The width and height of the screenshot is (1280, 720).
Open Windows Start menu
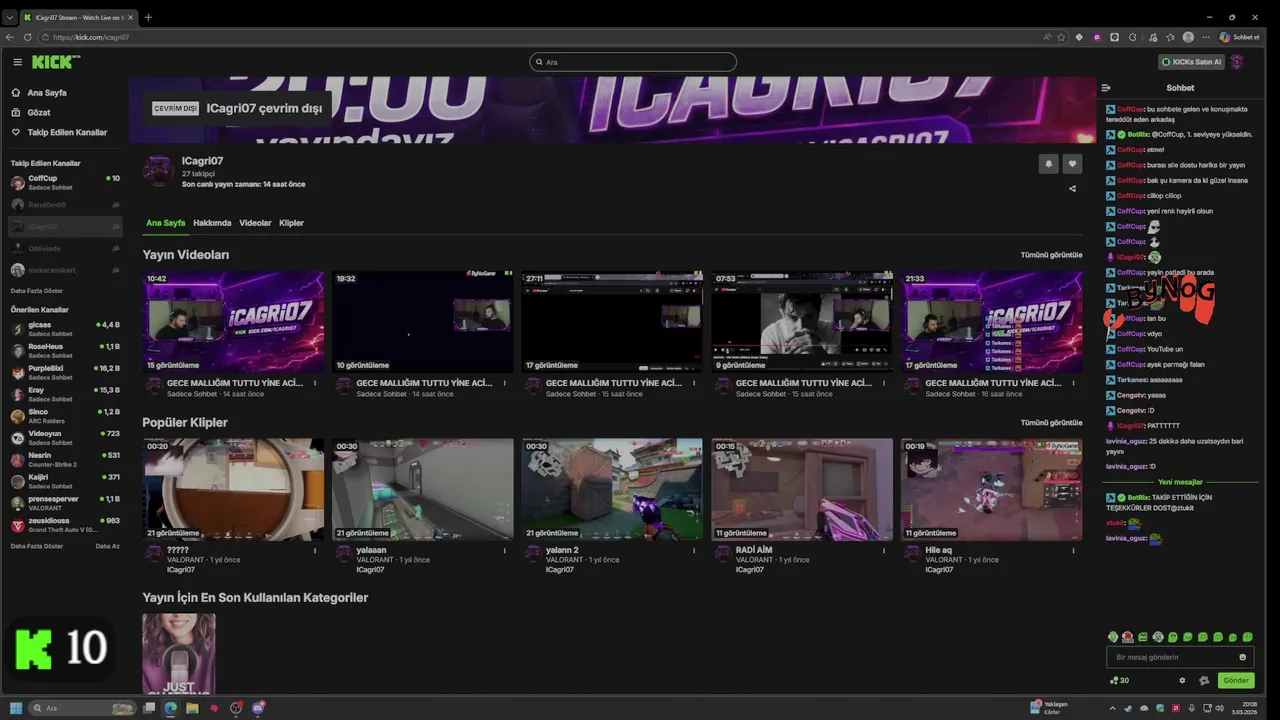[x=16, y=708]
